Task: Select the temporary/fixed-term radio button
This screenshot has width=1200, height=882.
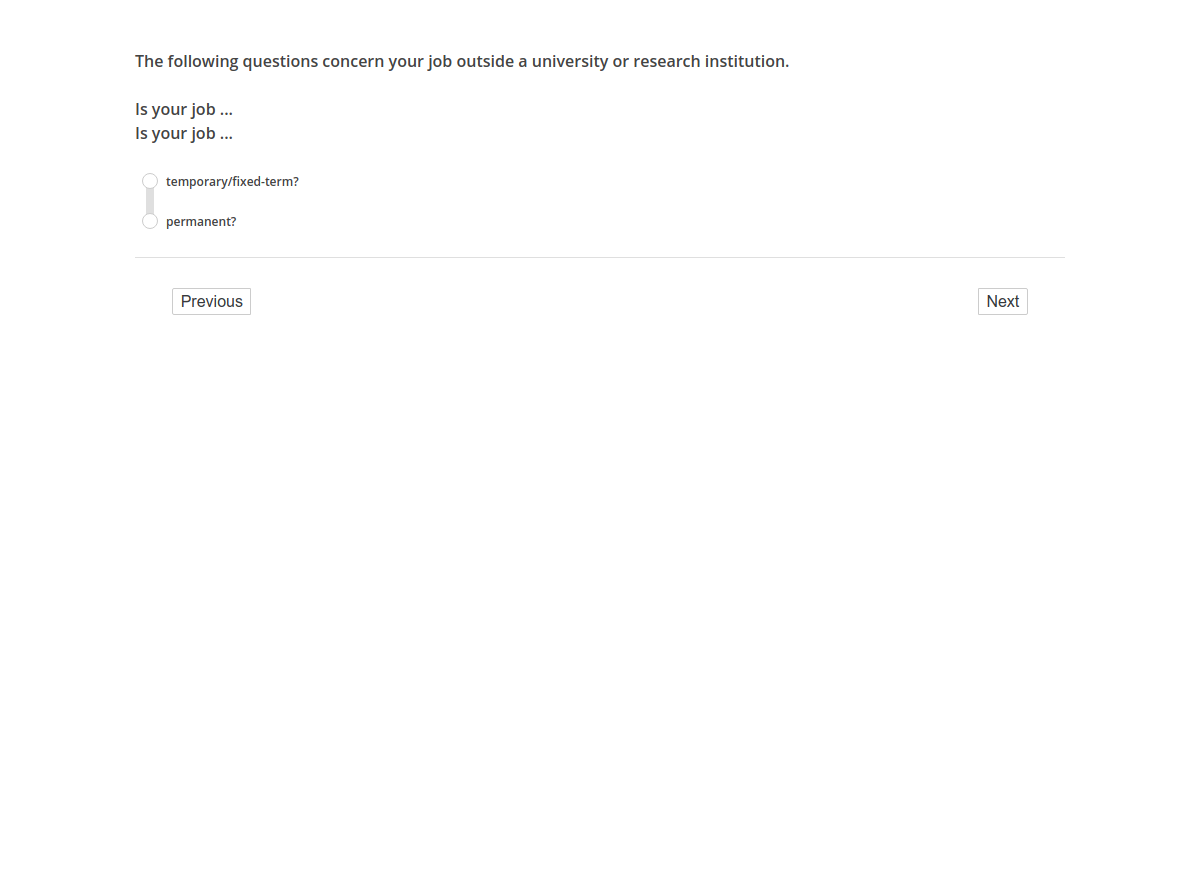Action: coord(150,181)
